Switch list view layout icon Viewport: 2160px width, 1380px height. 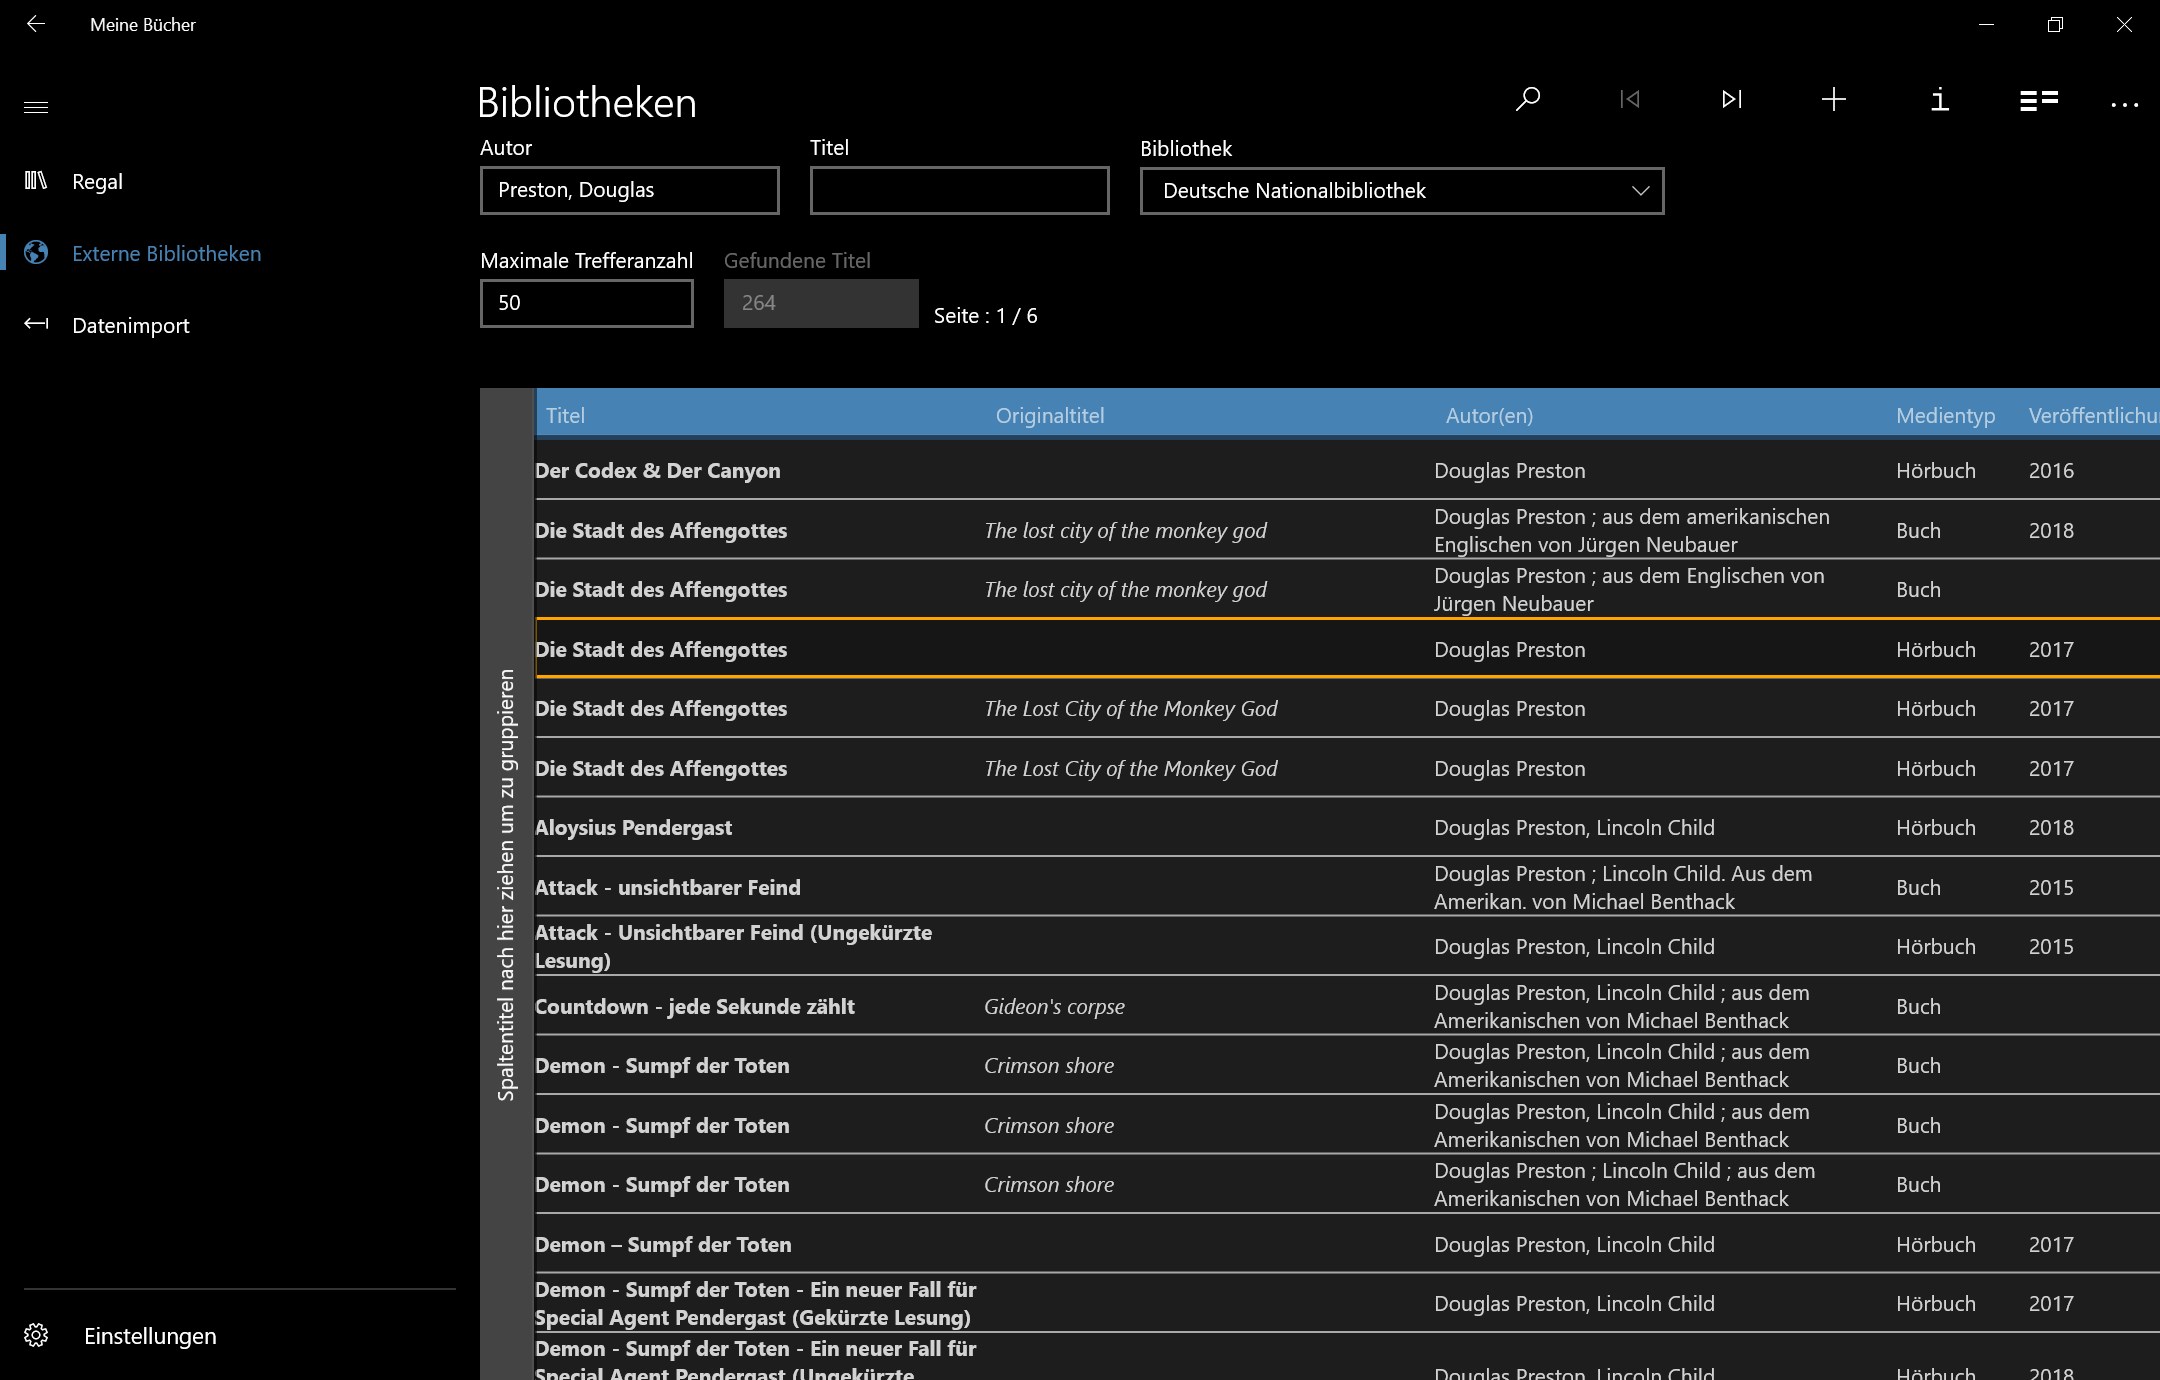coord(2038,100)
